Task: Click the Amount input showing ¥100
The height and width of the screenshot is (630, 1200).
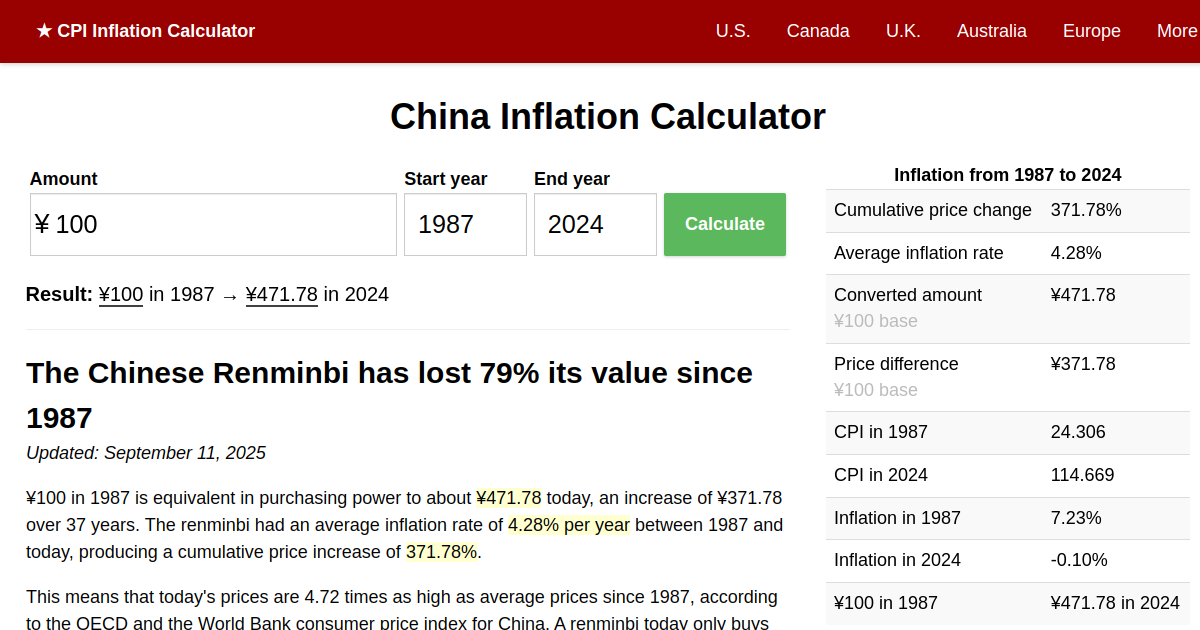Action: tap(213, 224)
